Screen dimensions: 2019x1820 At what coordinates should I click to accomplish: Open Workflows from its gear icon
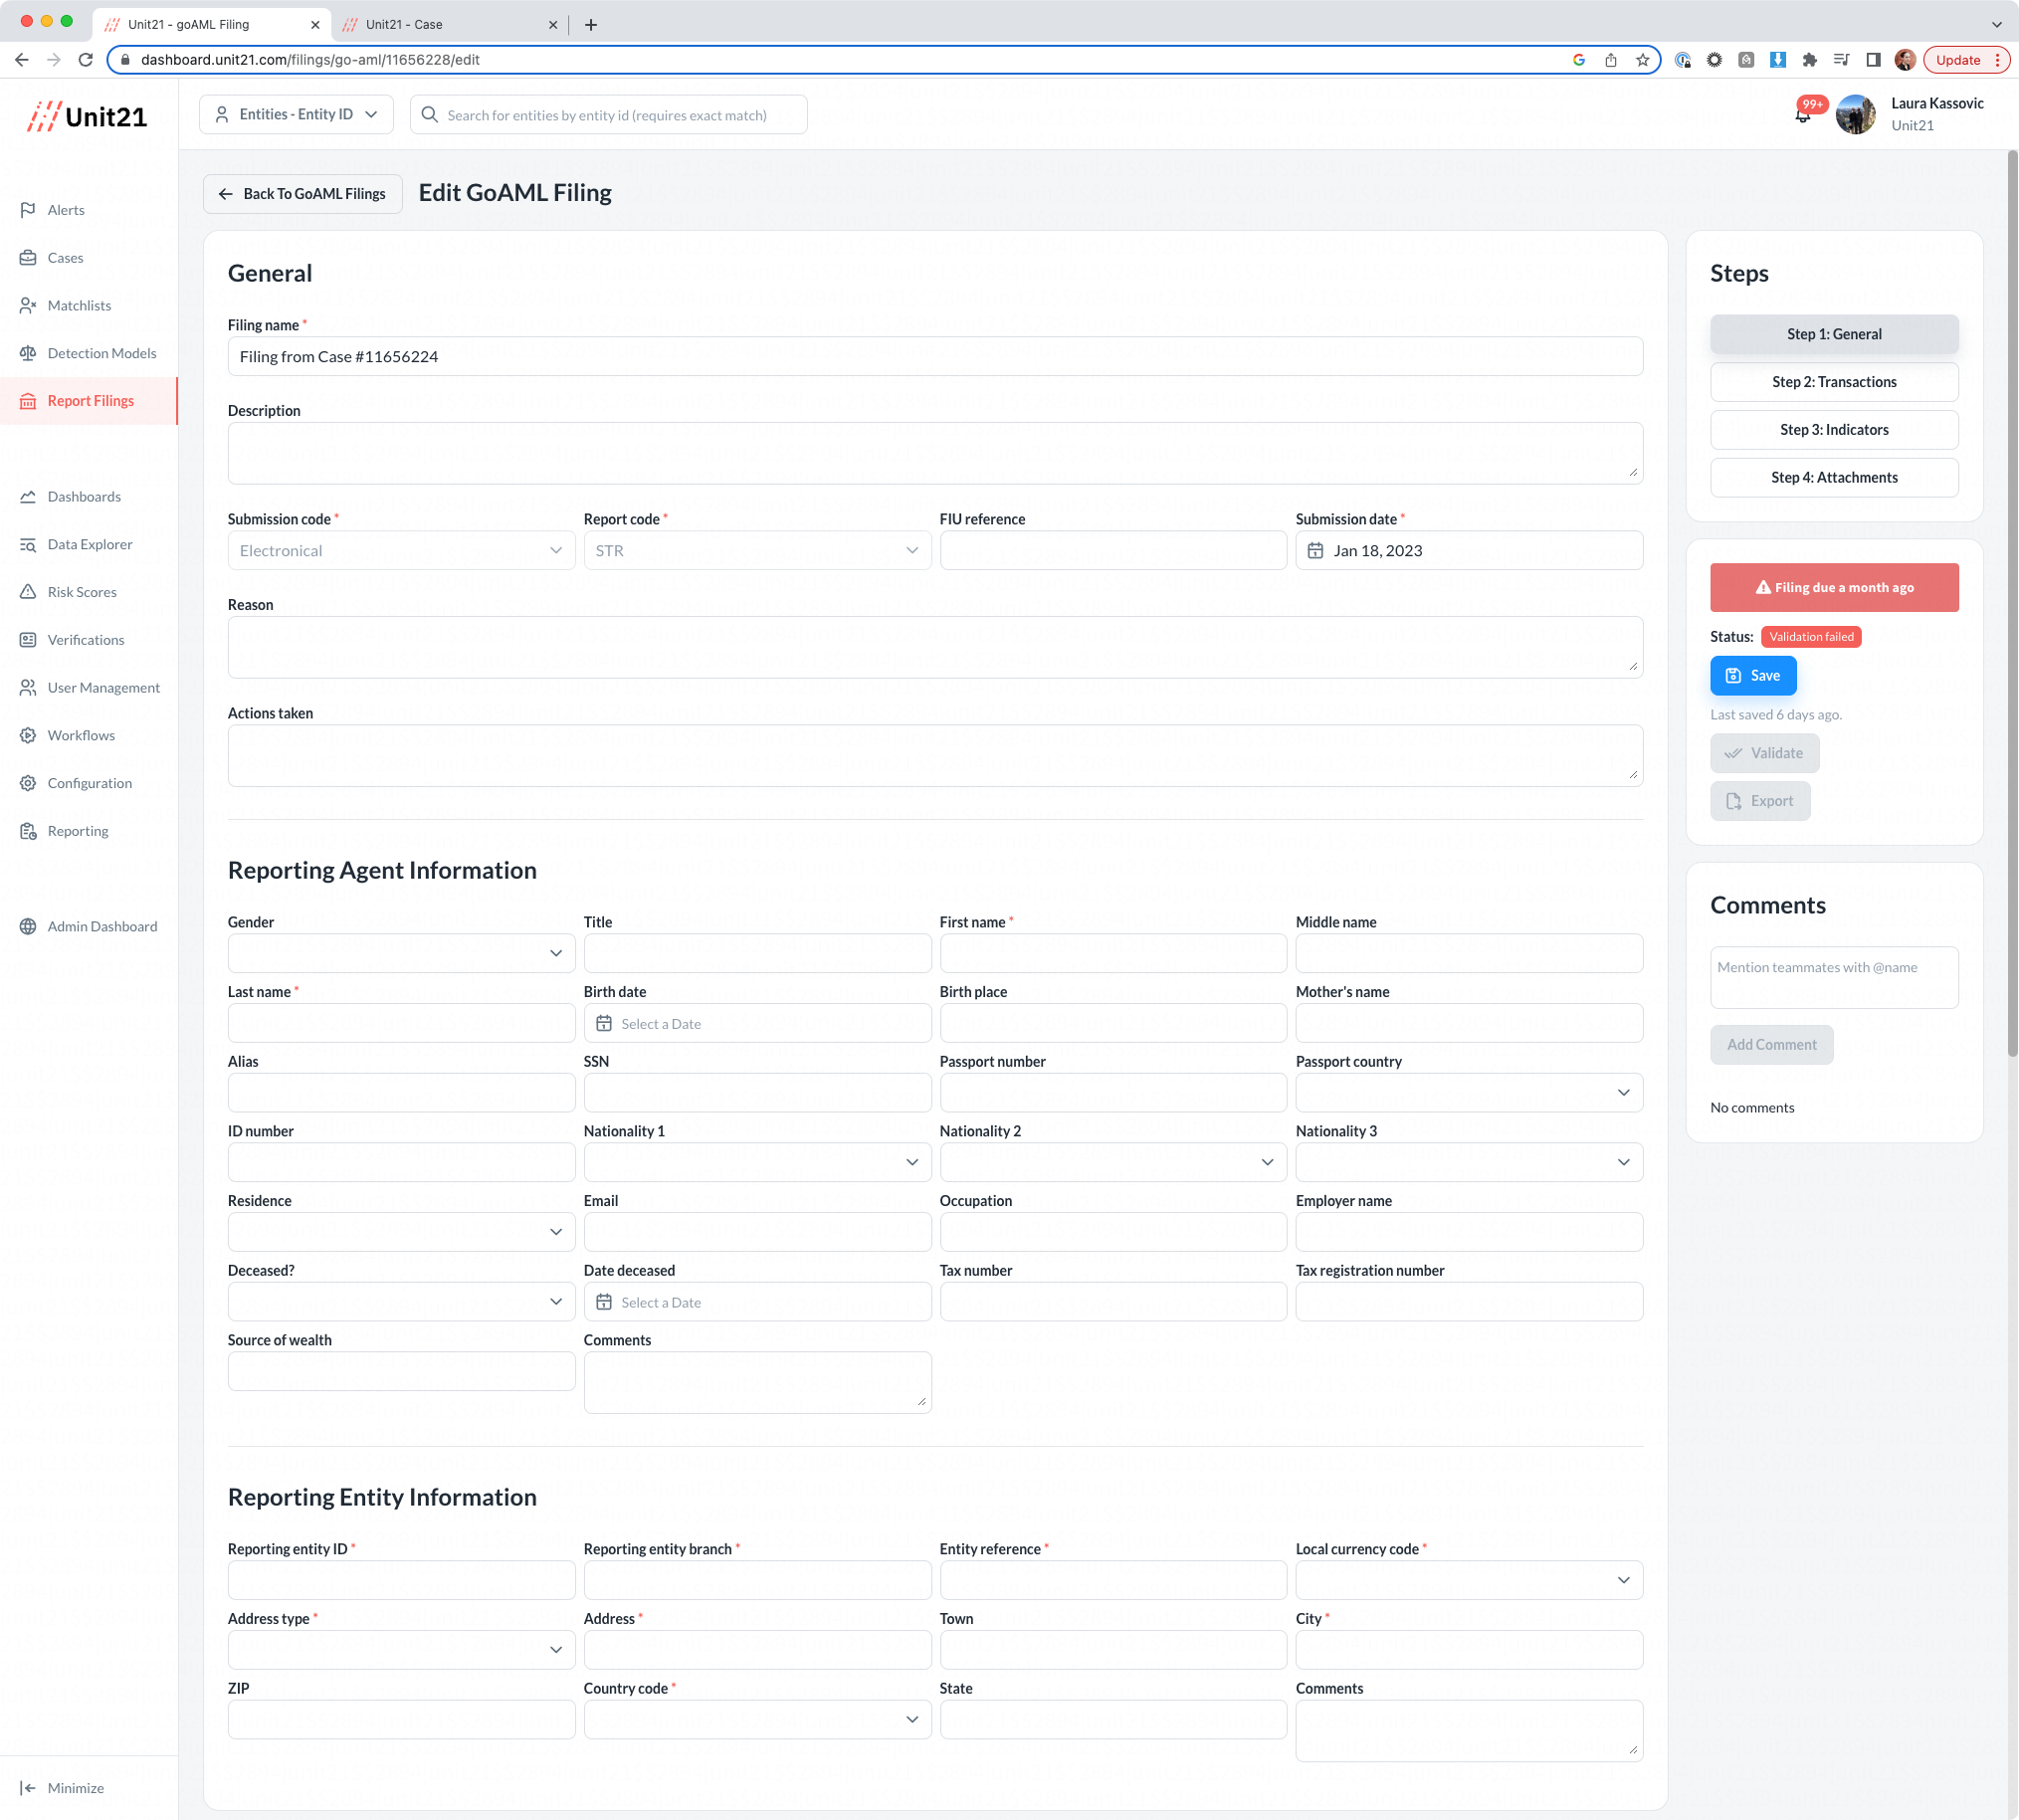[x=28, y=735]
